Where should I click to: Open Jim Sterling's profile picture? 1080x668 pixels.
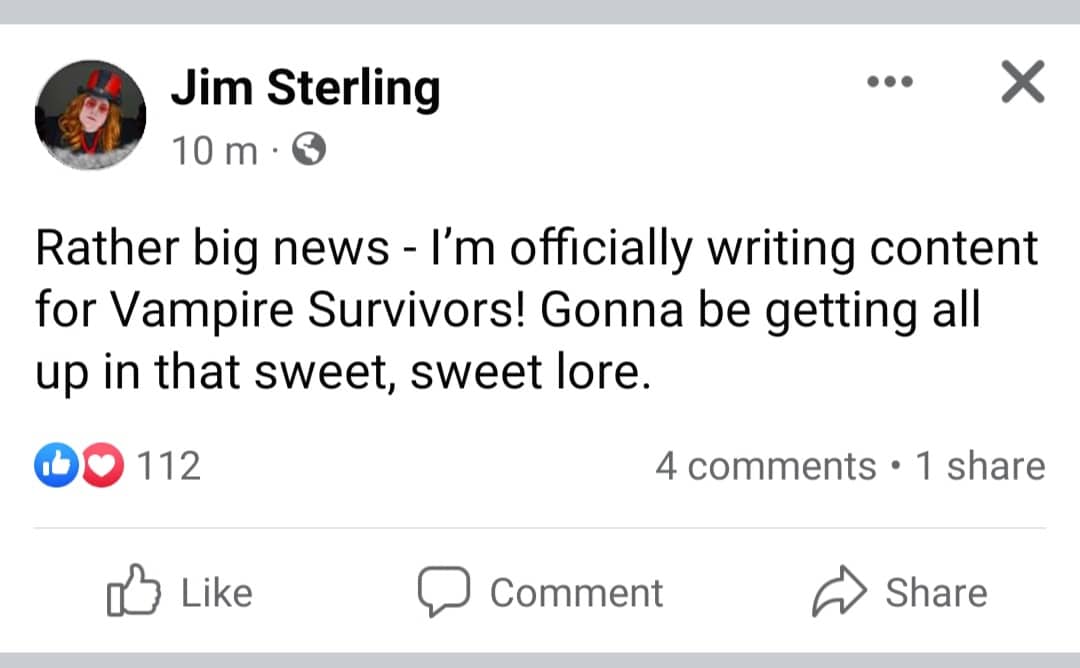[x=90, y=114]
